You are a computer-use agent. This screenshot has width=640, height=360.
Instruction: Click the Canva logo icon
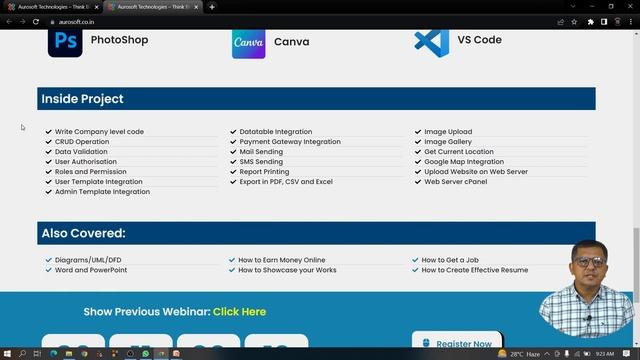249,44
